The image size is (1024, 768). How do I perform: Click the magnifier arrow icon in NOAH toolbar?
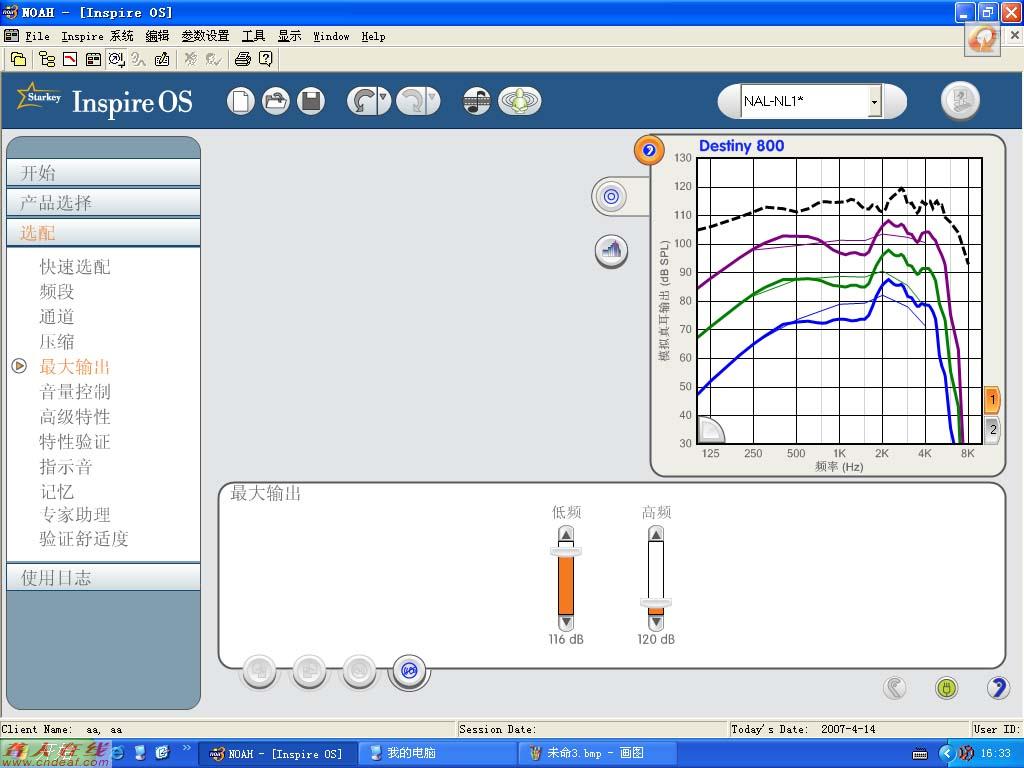click(116, 59)
